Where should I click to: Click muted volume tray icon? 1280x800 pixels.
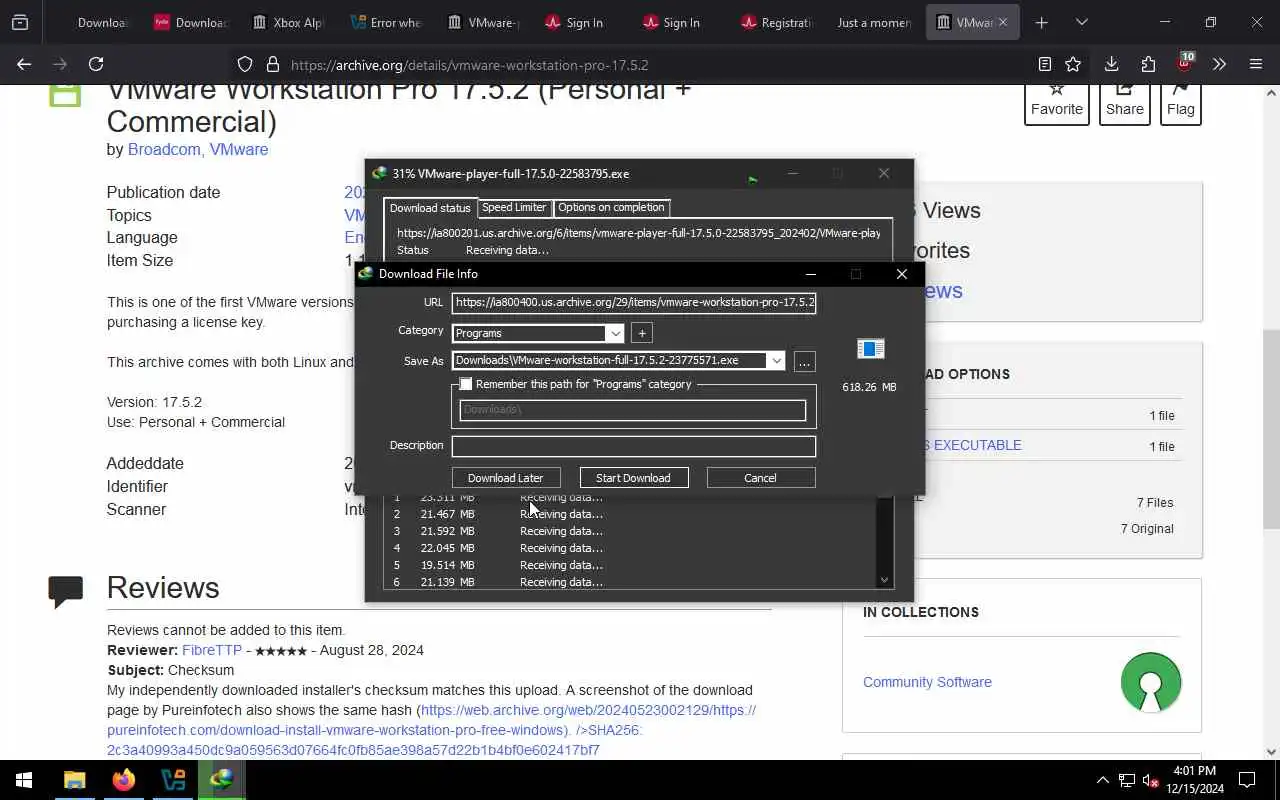pos(1151,780)
